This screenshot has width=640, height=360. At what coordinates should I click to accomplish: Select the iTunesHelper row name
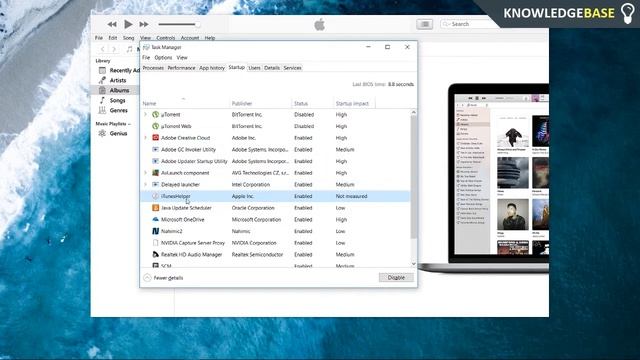pos(176,196)
